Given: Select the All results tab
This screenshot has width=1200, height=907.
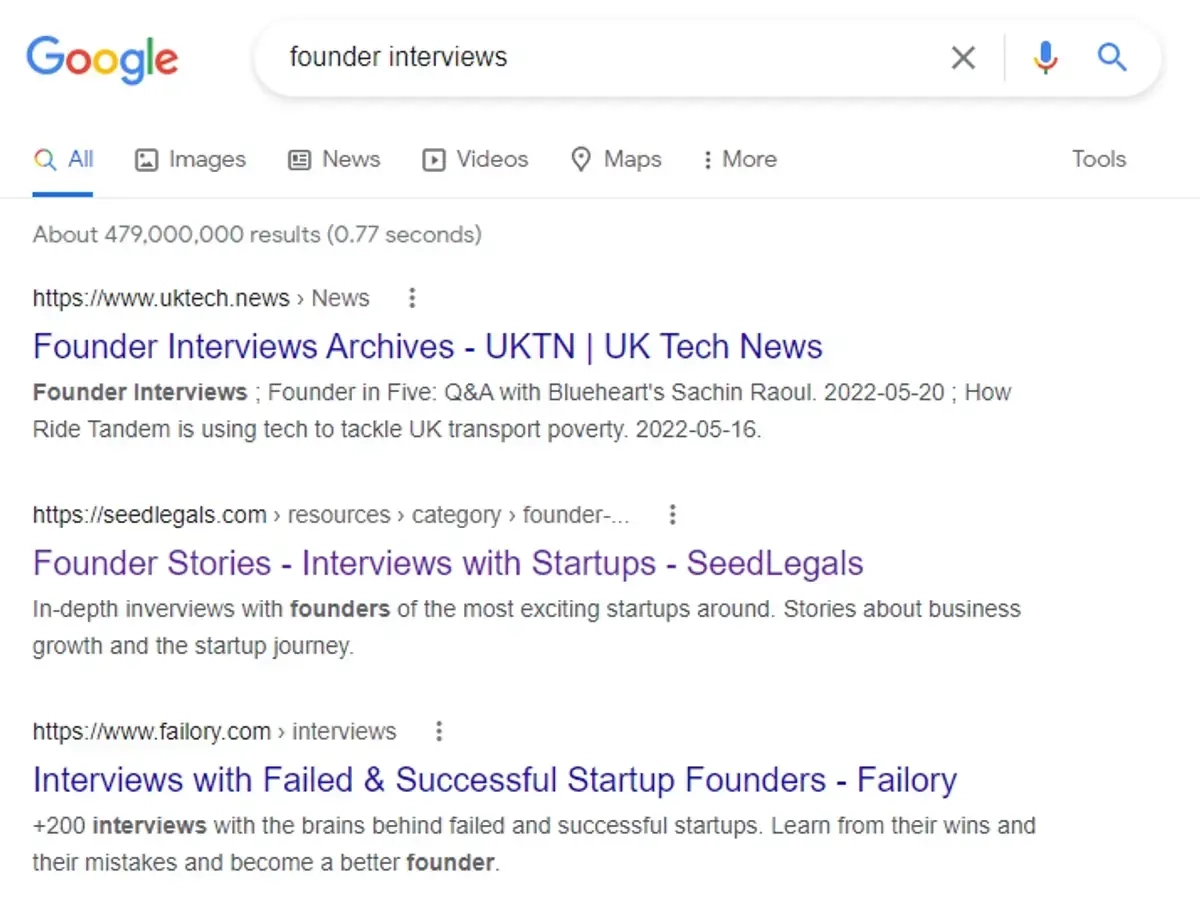Looking at the screenshot, I should coord(64,160).
